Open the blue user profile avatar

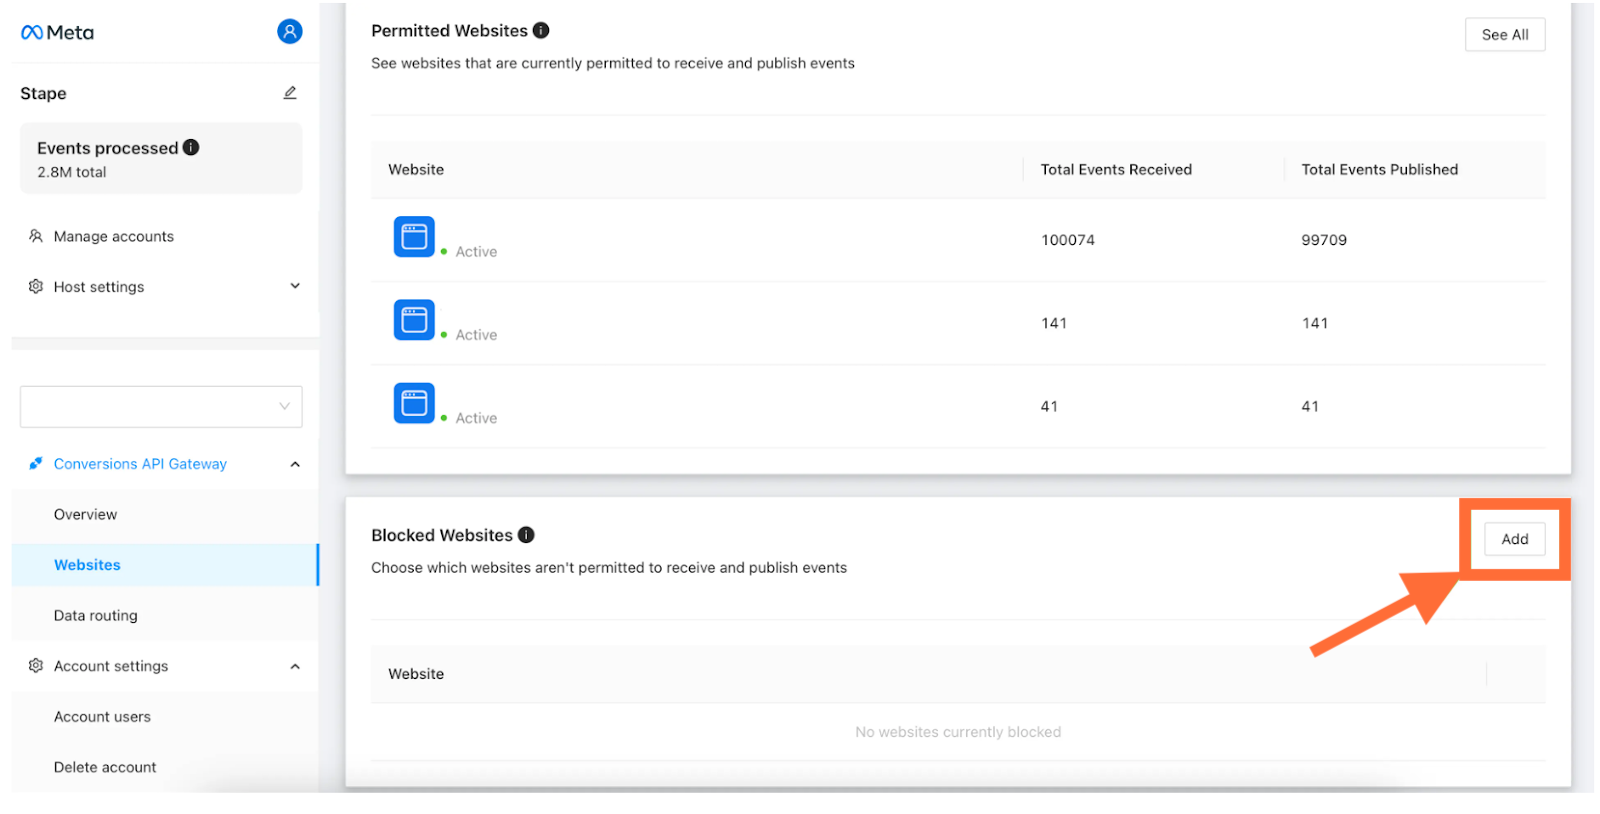click(289, 32)
